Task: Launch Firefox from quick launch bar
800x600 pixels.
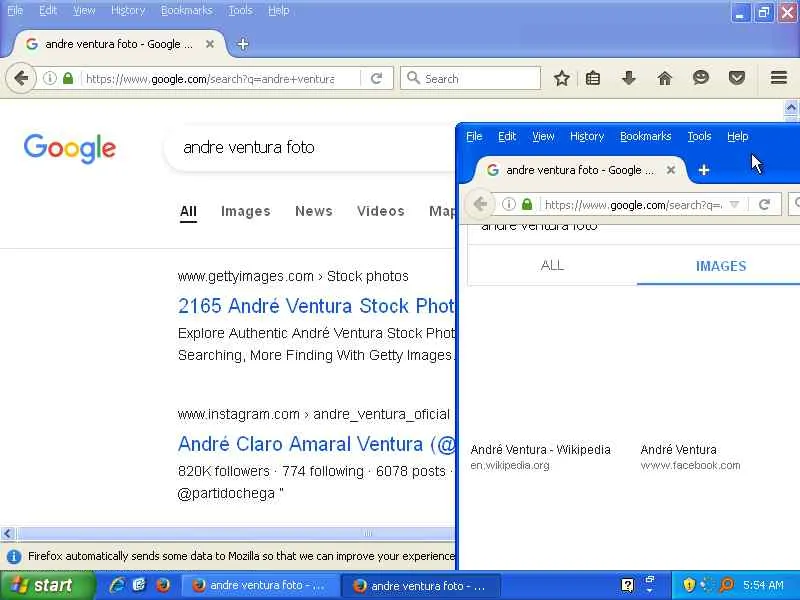Action: [x=163, y=585]
